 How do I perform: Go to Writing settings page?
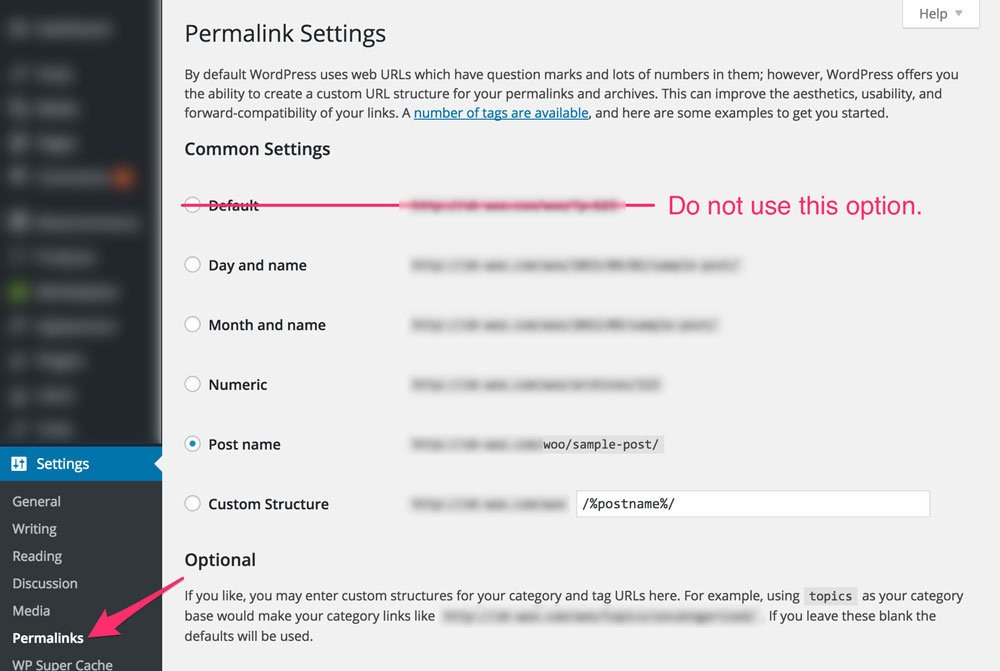[x=34, y=529]
